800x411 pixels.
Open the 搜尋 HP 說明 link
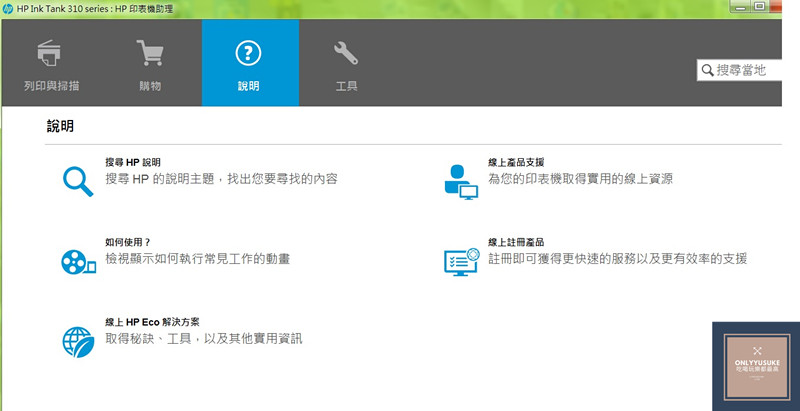click(x=133, y=162)
